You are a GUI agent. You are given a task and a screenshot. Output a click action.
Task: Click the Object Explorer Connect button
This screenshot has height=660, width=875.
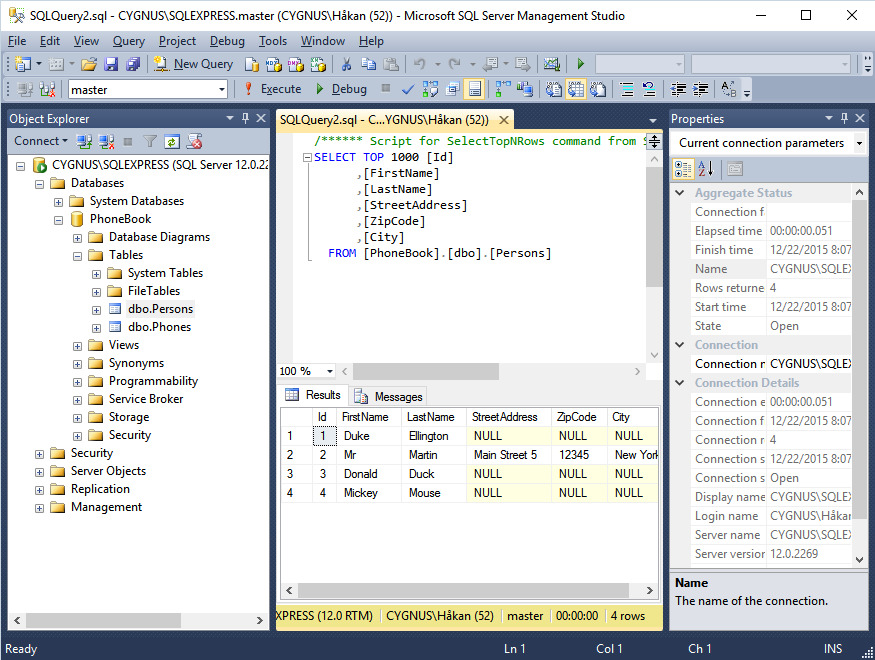40,141
